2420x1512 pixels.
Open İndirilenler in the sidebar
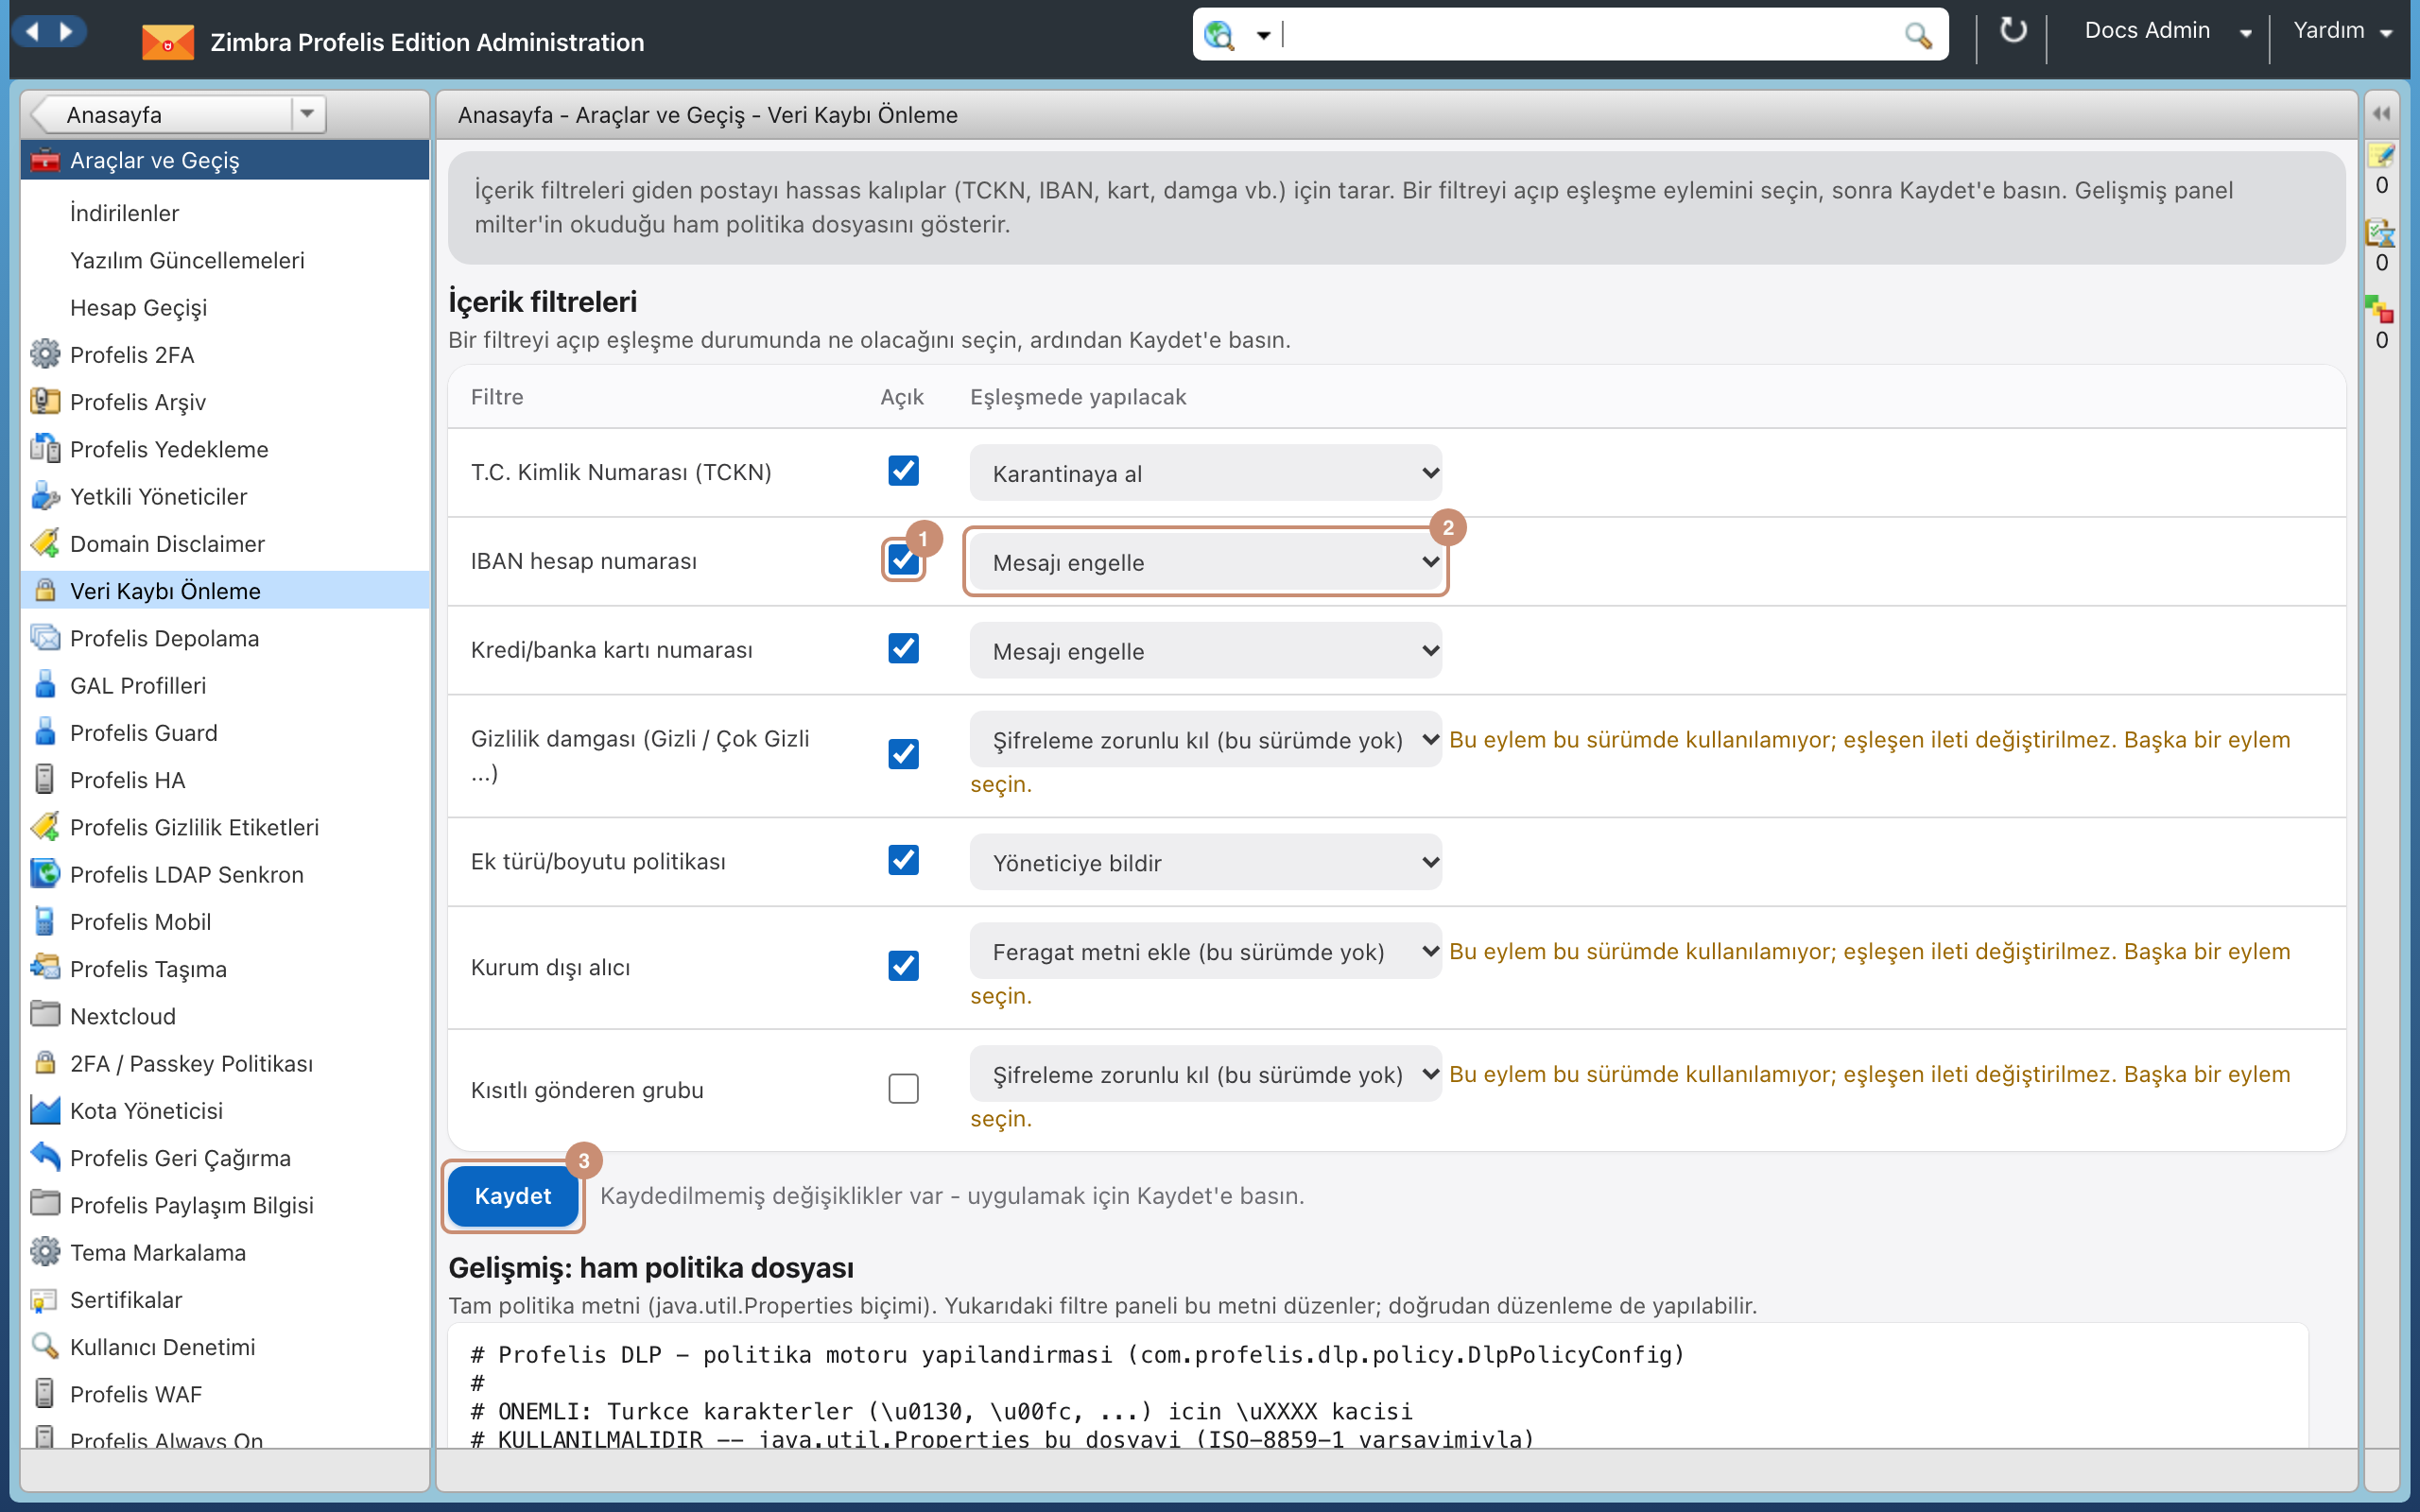point(124,213)
